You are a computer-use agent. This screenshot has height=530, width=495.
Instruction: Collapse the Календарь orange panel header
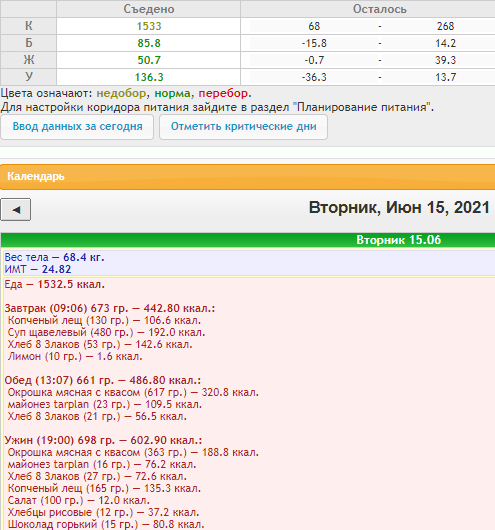click(248, 177)
